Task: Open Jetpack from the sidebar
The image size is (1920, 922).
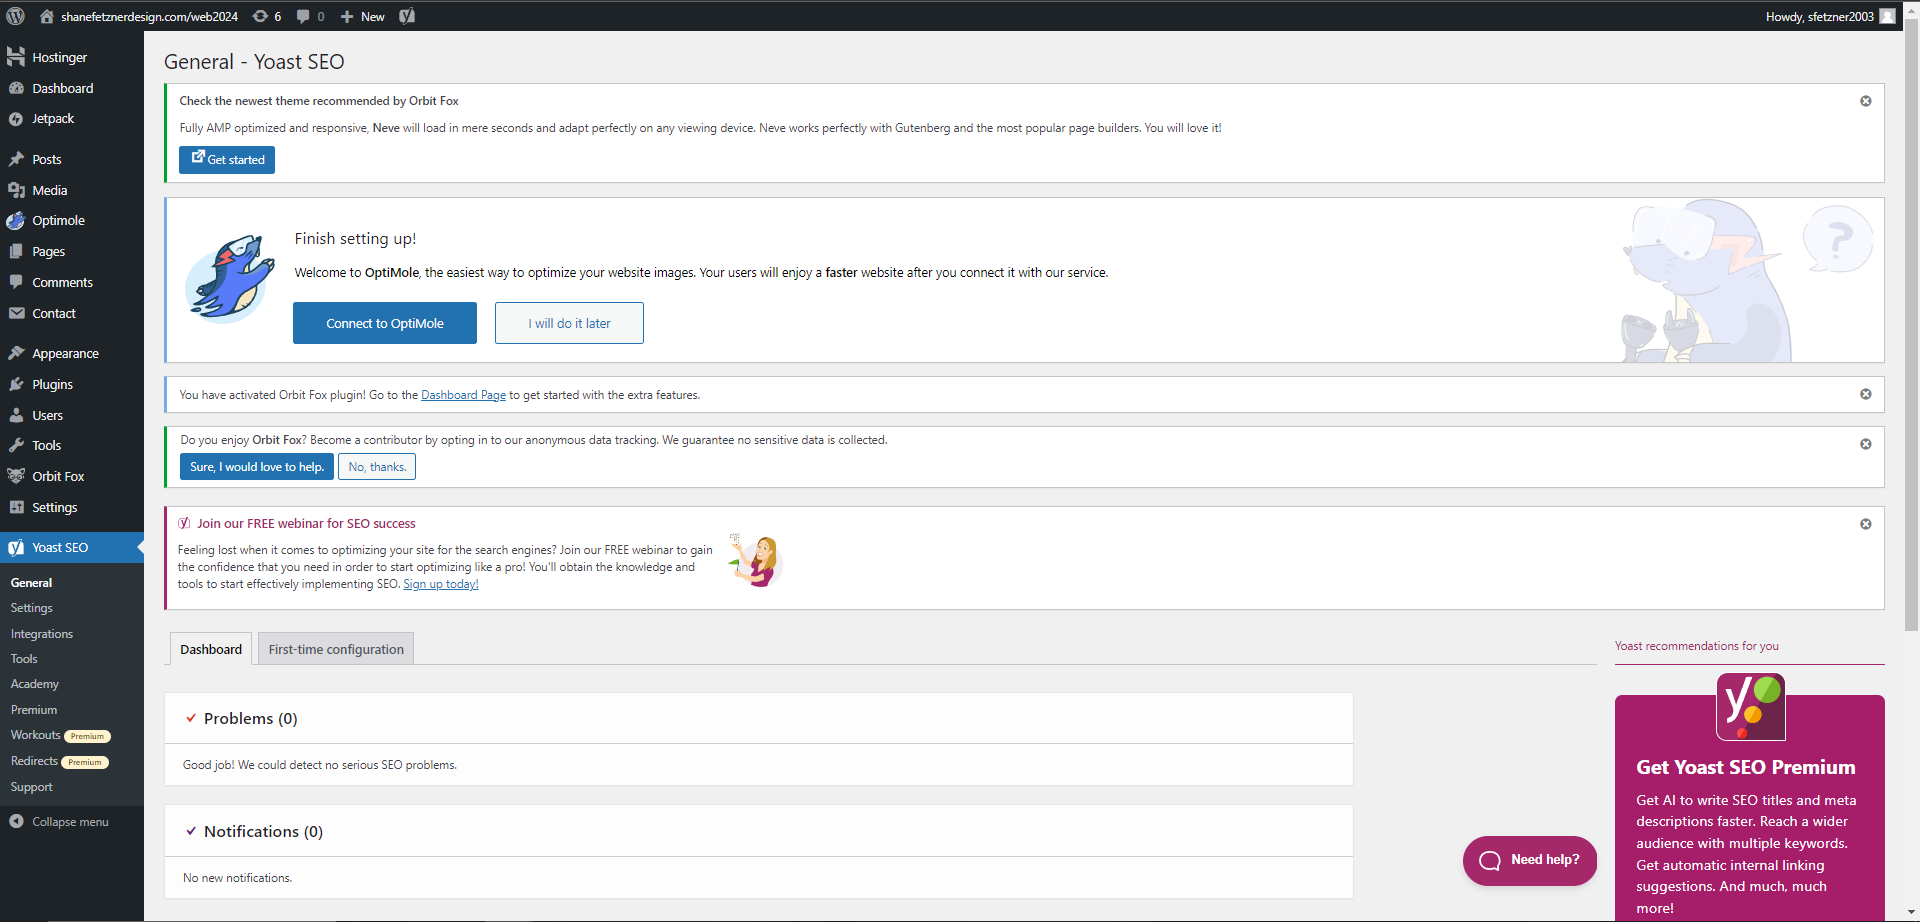Action: [53, 119]
